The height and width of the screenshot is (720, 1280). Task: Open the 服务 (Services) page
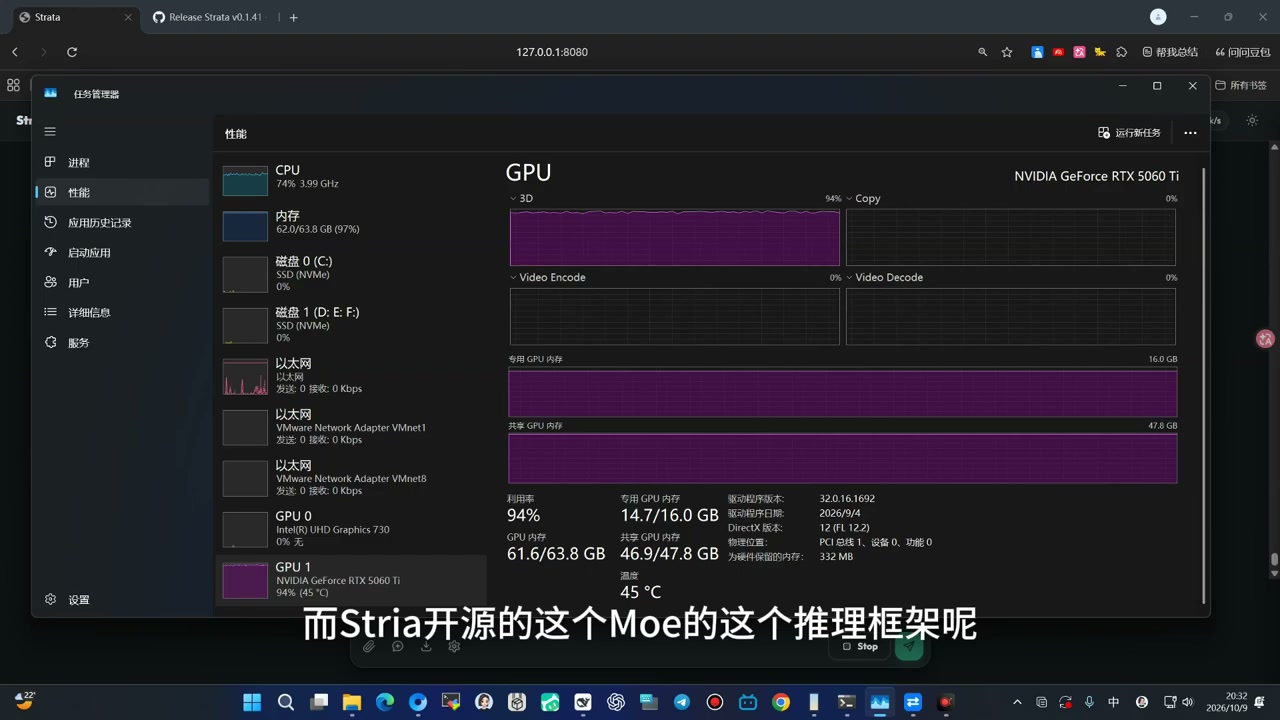pyautogui.click(x=122, y=342)
